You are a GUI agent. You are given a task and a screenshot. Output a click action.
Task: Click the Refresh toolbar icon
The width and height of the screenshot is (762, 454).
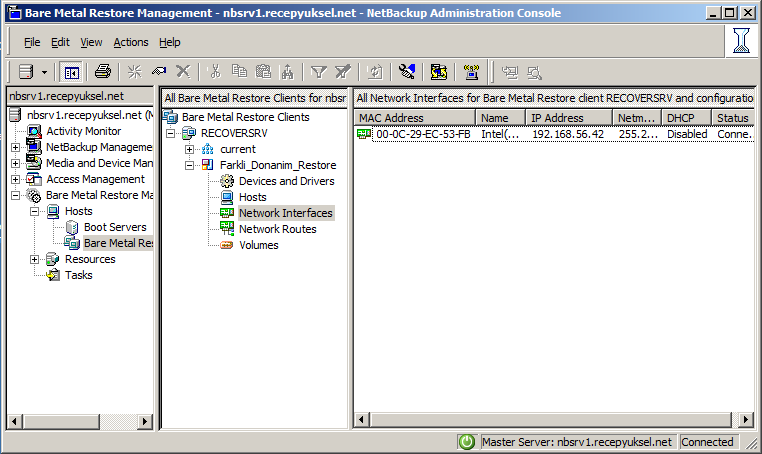pos(375,72)
